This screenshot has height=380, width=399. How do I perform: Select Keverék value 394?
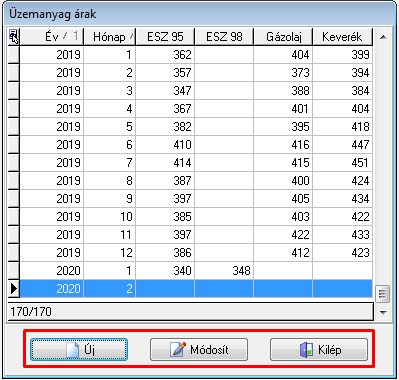tap(342, 73)
